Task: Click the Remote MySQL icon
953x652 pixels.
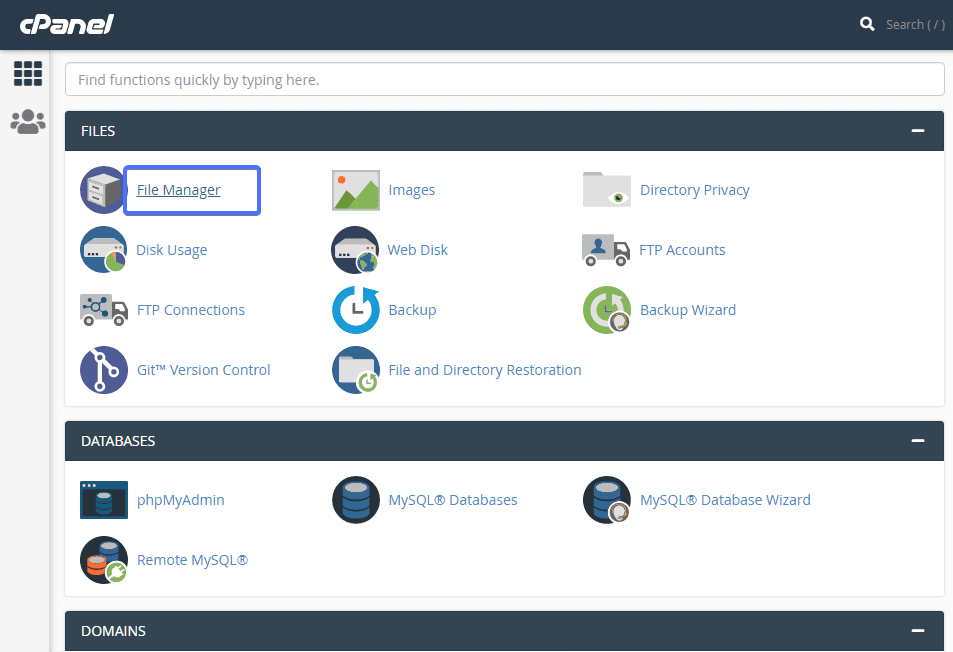Action: [103, 560]
